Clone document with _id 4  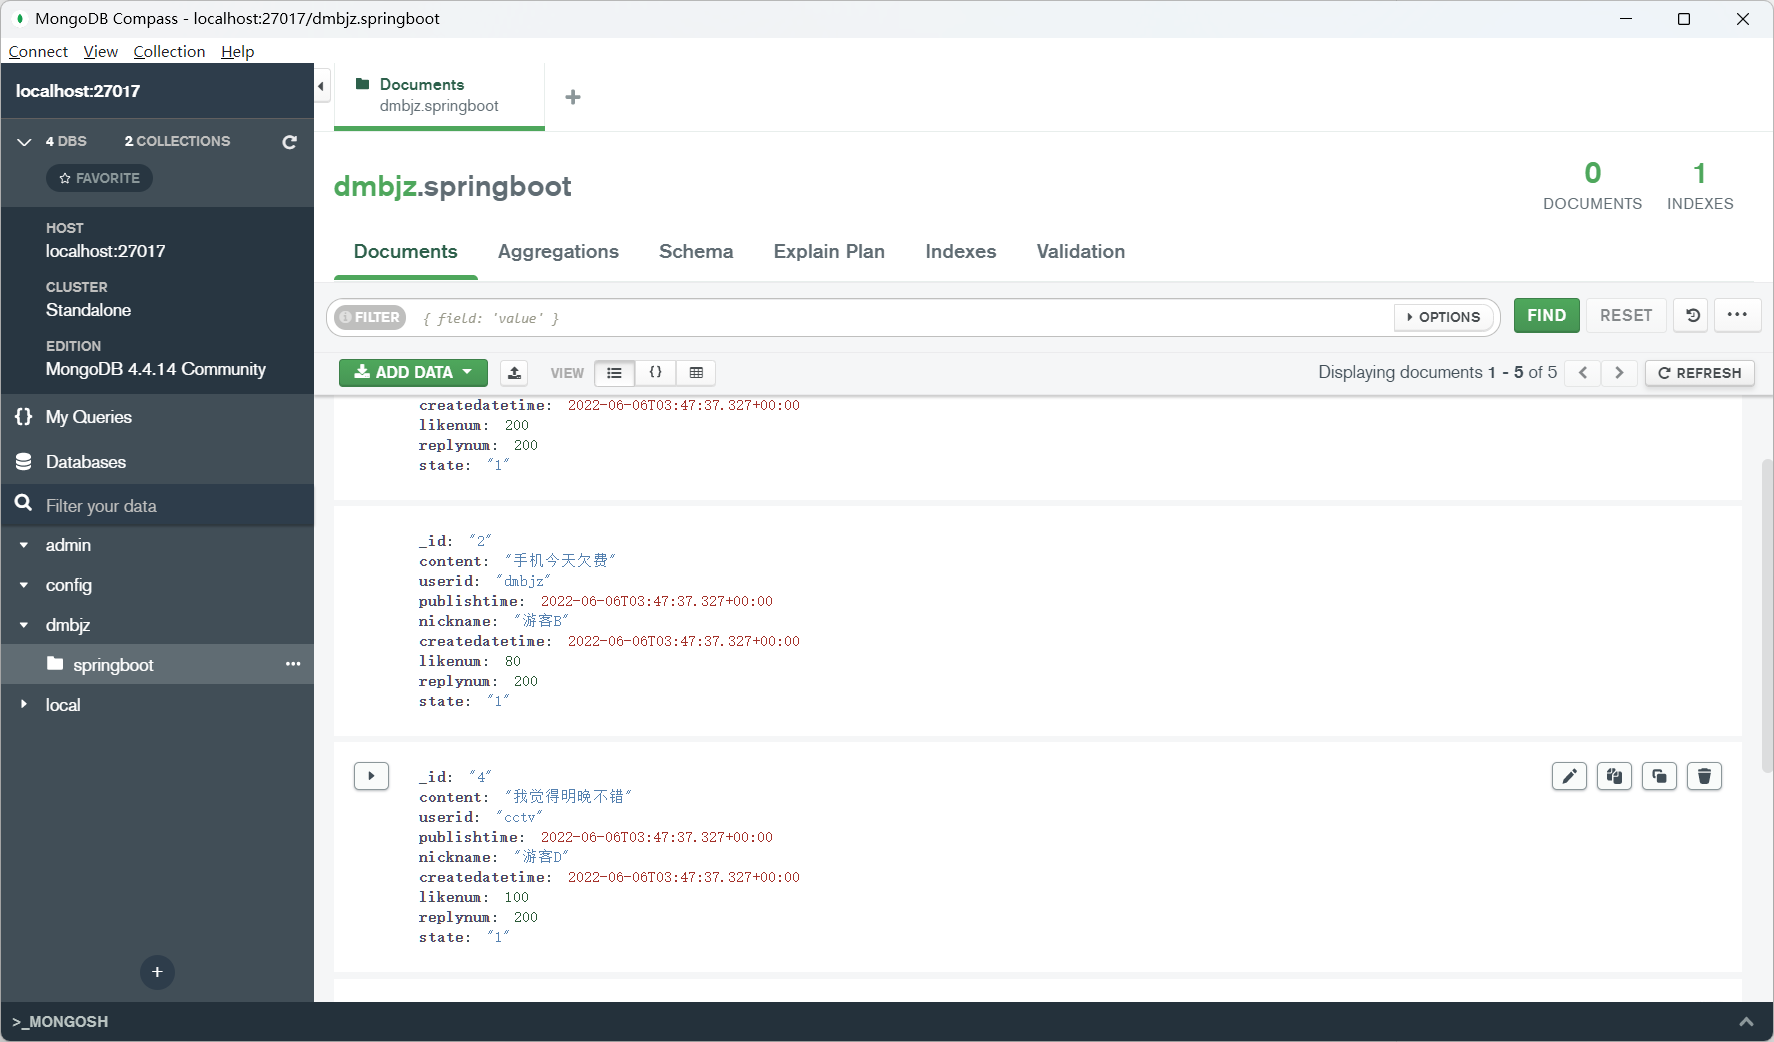point(1659,776)
